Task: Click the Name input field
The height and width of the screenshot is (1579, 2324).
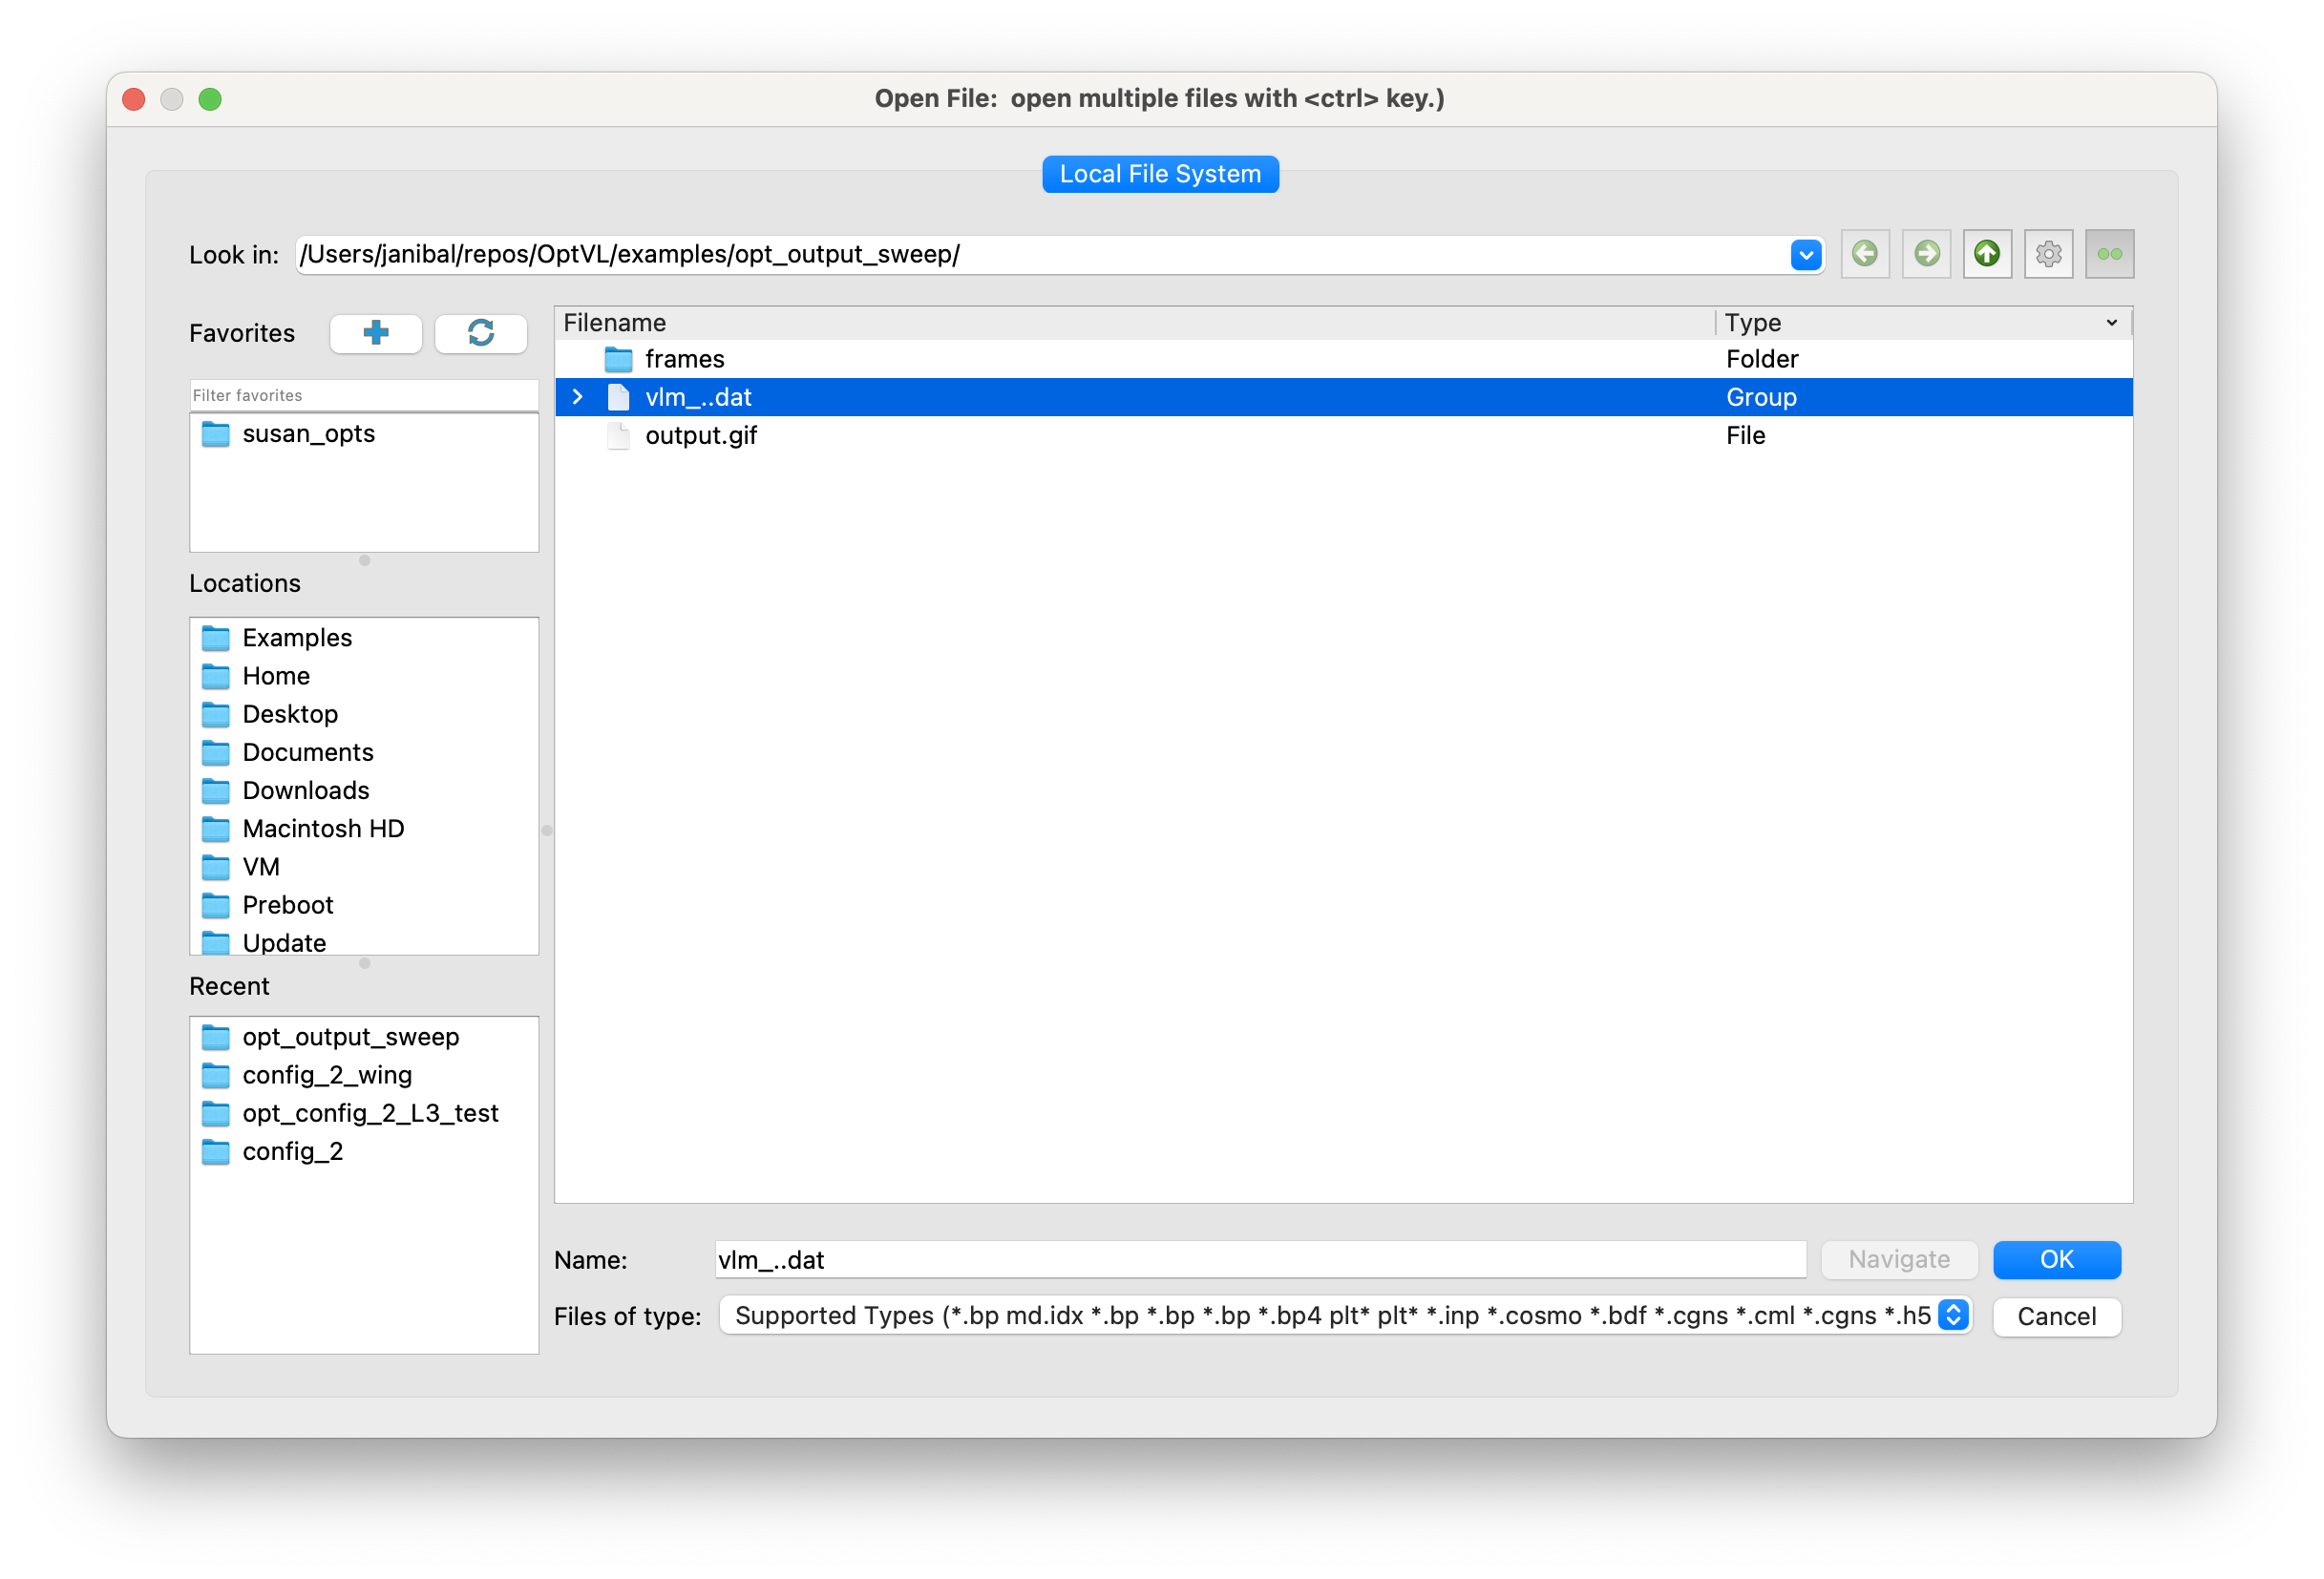Action: [1260, 1259]
